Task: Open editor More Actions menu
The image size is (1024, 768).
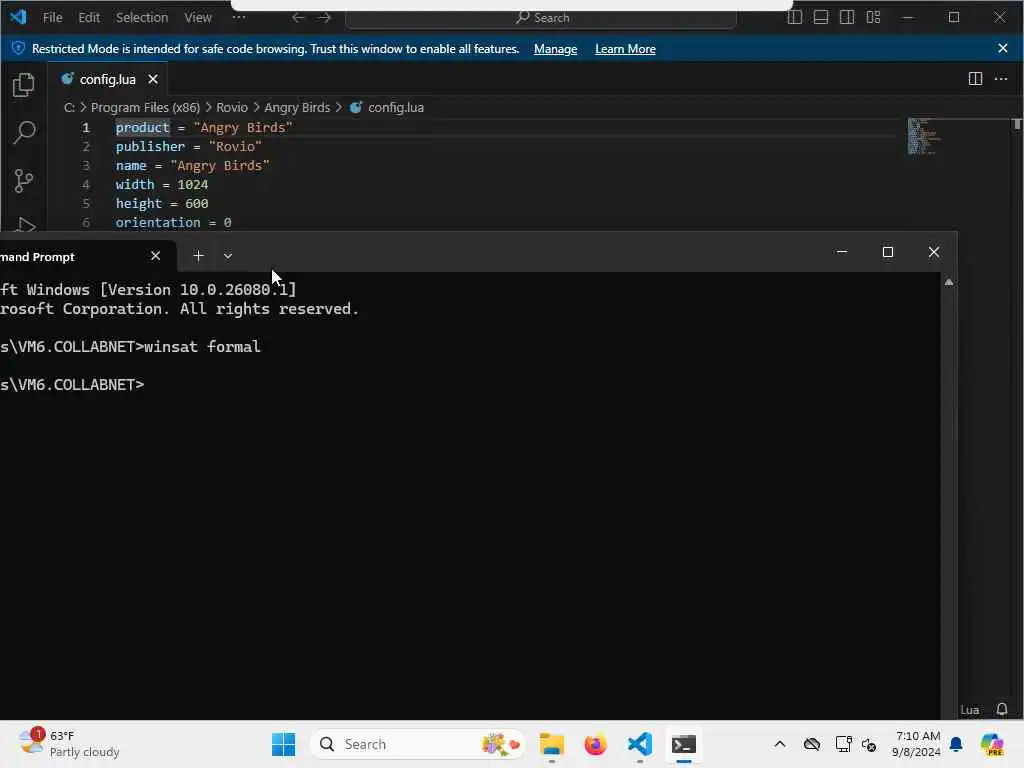Action: [x=1000, y=79]
